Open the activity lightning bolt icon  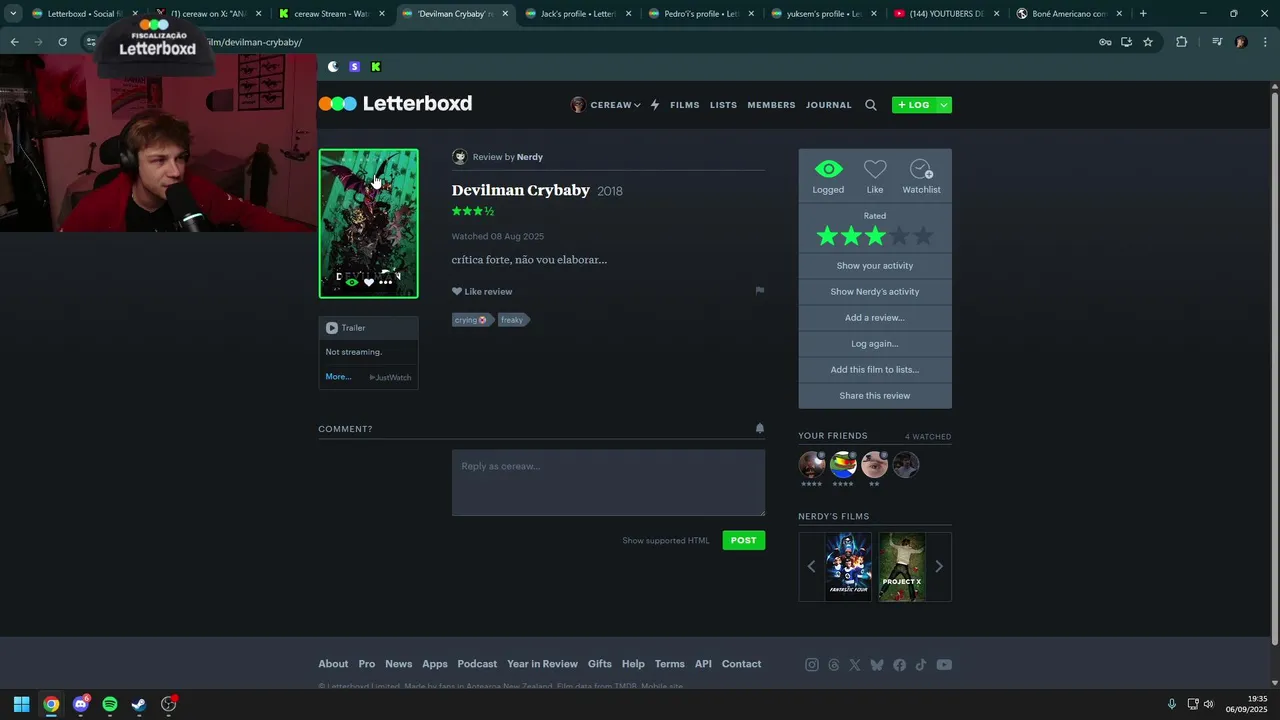(655, 105)
